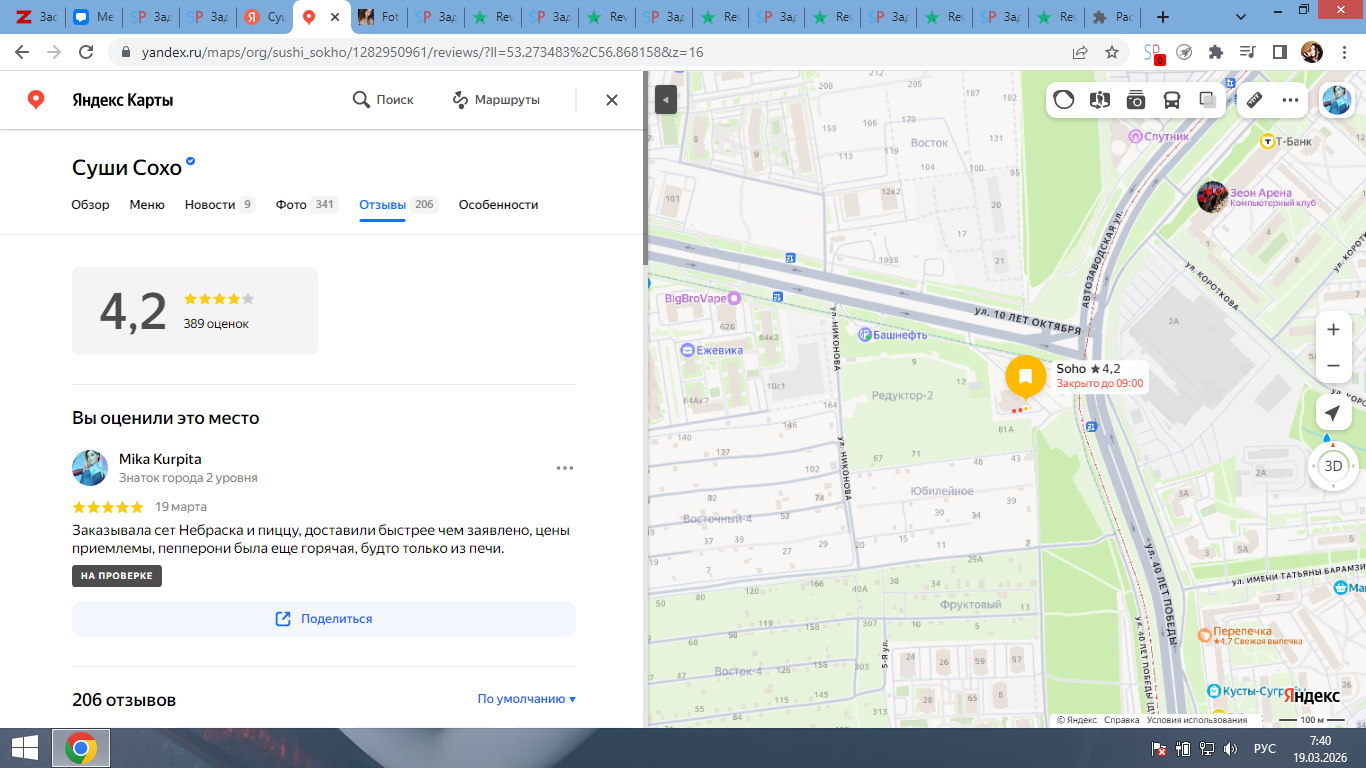Collapse the side panel with the arrow button
This screenshot has height=768, width=1366.
click(666, 99)
